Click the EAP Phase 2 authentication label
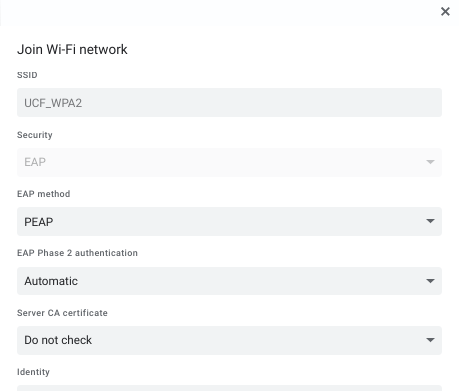 tap(77, 253)
